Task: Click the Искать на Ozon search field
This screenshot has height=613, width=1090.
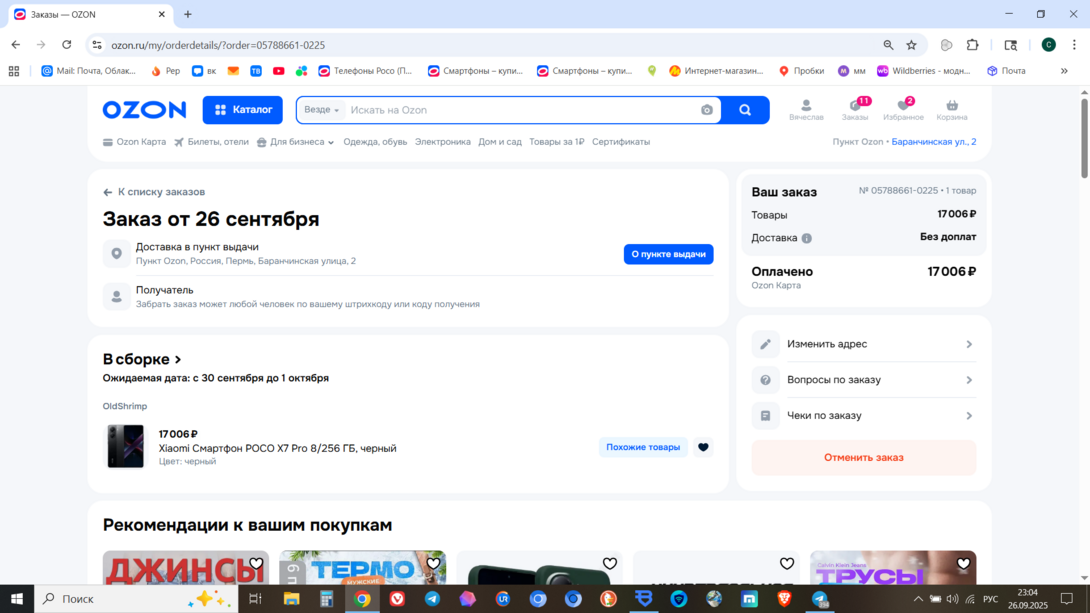Action: tap(521, 110)
